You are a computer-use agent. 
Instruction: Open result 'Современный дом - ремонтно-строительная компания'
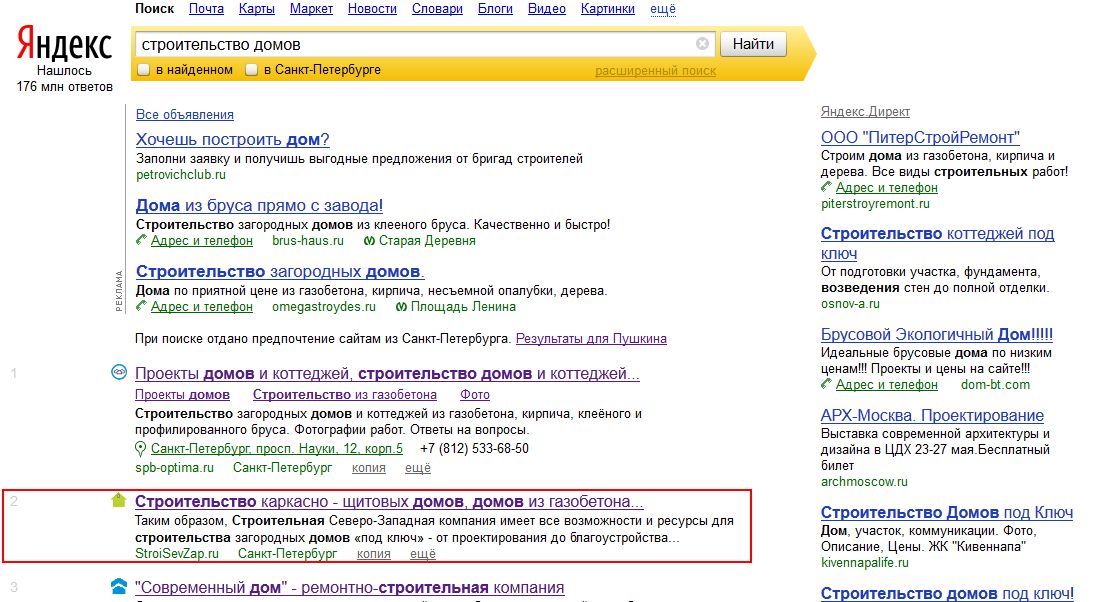pyautogui.click(x=350, y=587)
